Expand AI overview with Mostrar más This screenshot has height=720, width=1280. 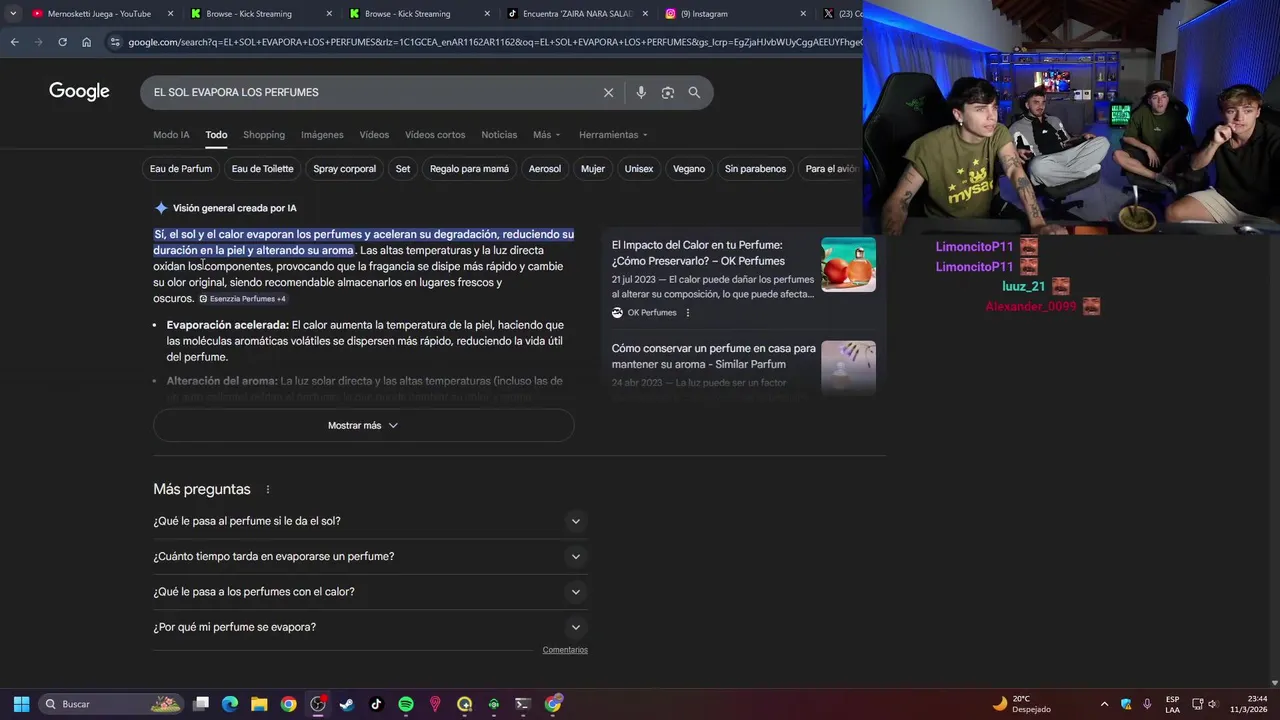click(363, 425)
